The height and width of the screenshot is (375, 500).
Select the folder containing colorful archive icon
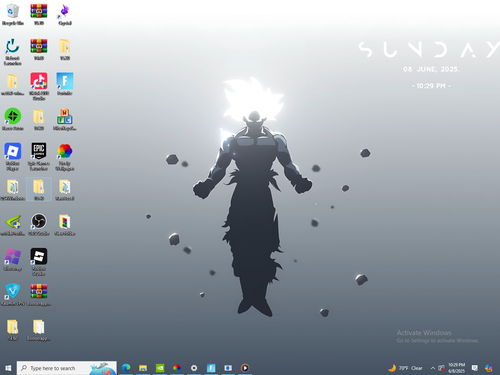(65, 224)
